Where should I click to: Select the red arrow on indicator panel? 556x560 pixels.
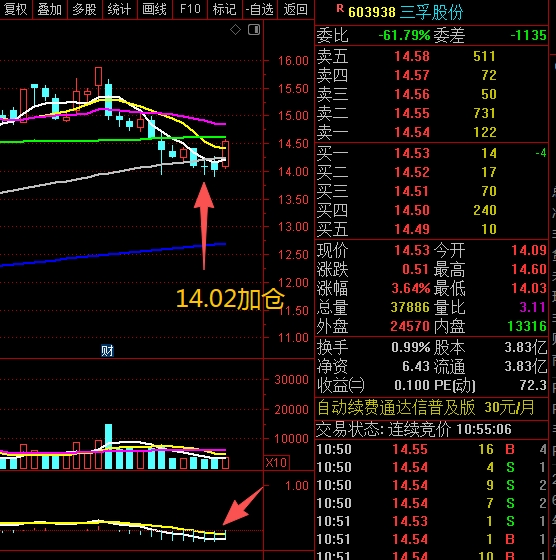click(x=243, y=506)
